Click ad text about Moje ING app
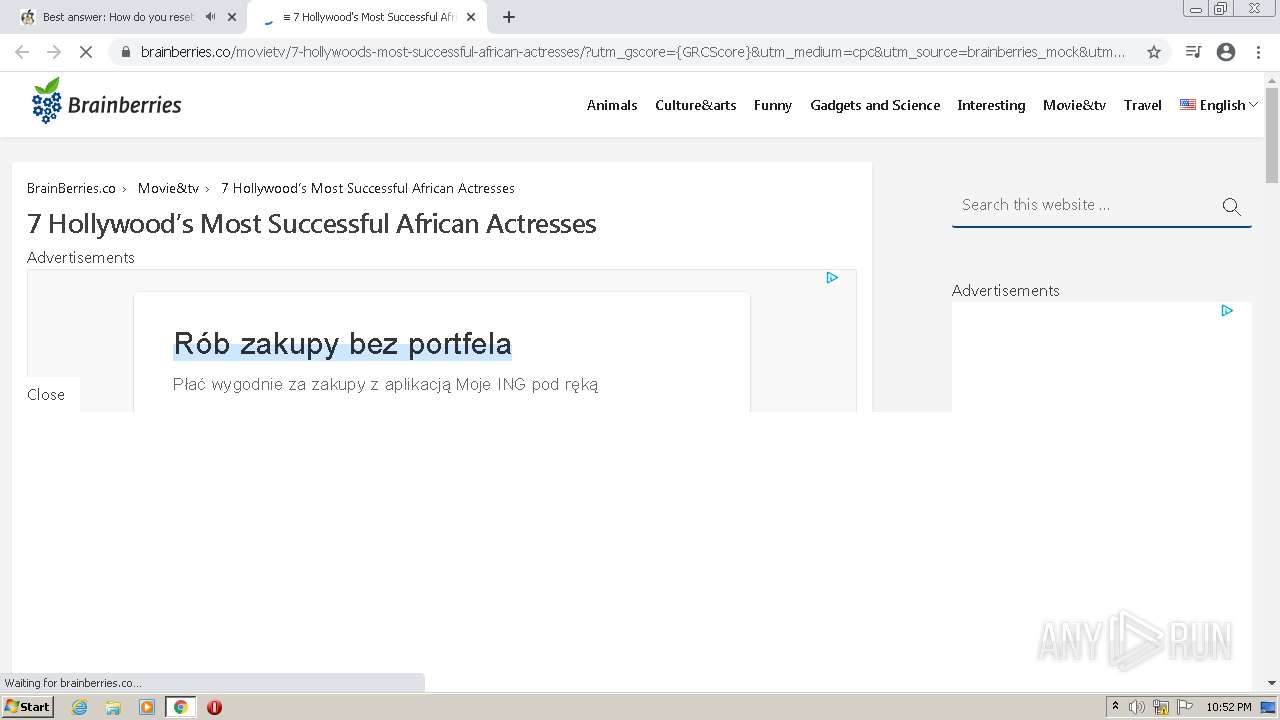1280x720 pixels. point(385,384)
